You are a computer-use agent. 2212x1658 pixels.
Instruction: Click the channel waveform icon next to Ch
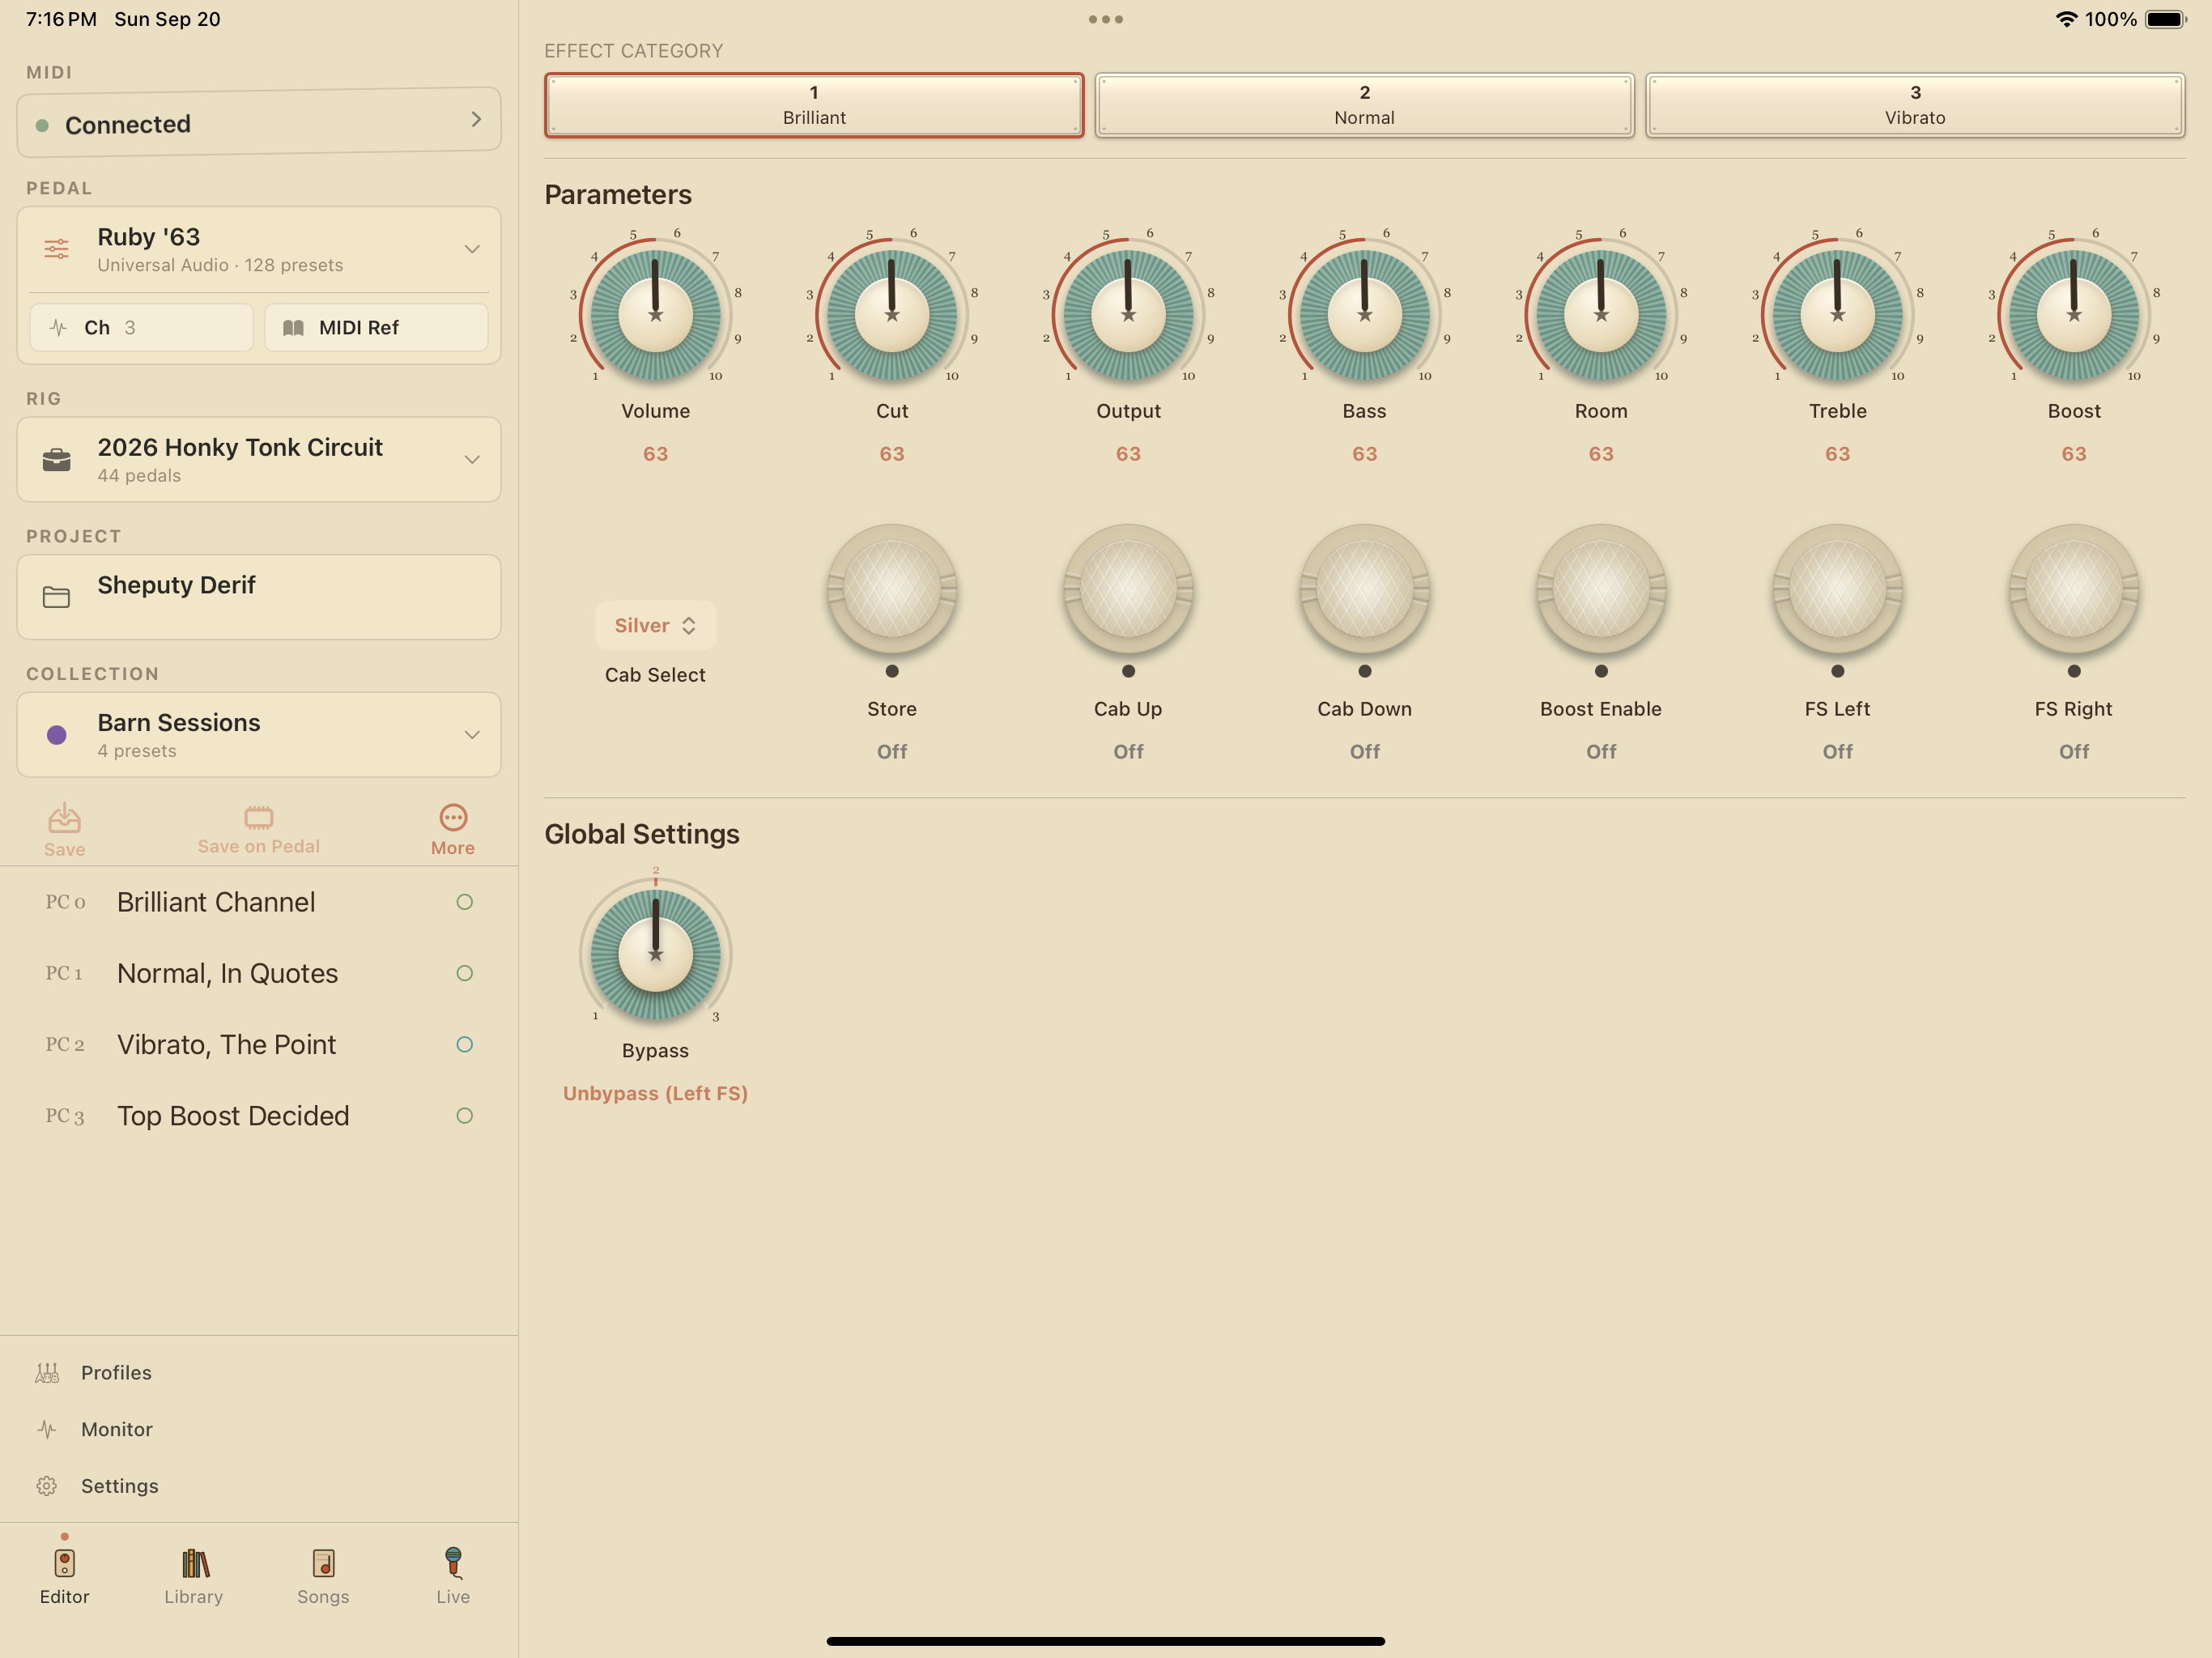[58, 328]
